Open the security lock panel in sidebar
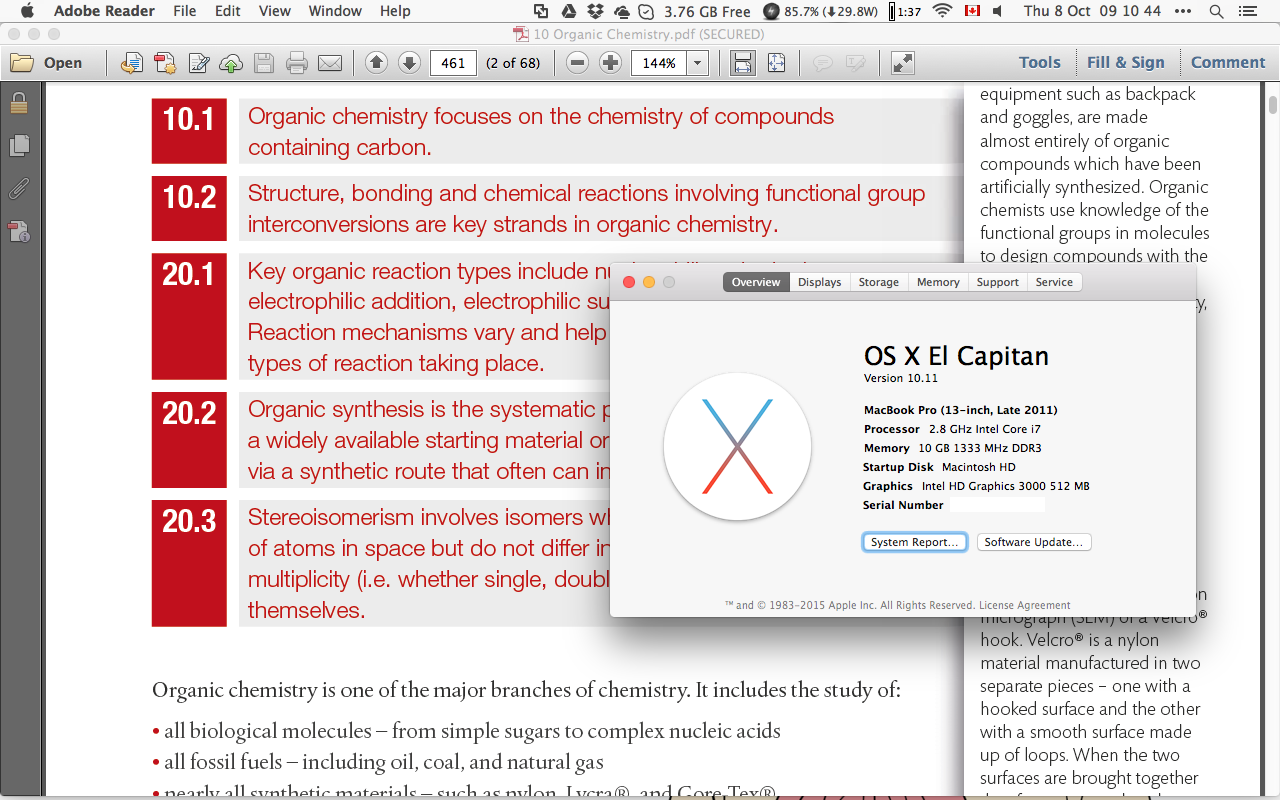Screen dimensions: 1280x800 19,102
